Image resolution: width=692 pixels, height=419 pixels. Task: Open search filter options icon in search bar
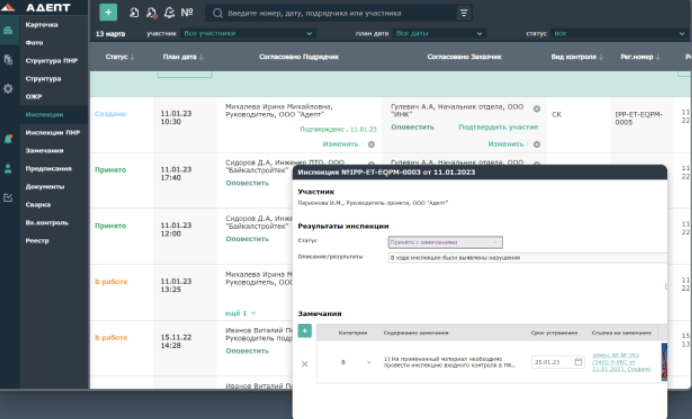[463, 13]
